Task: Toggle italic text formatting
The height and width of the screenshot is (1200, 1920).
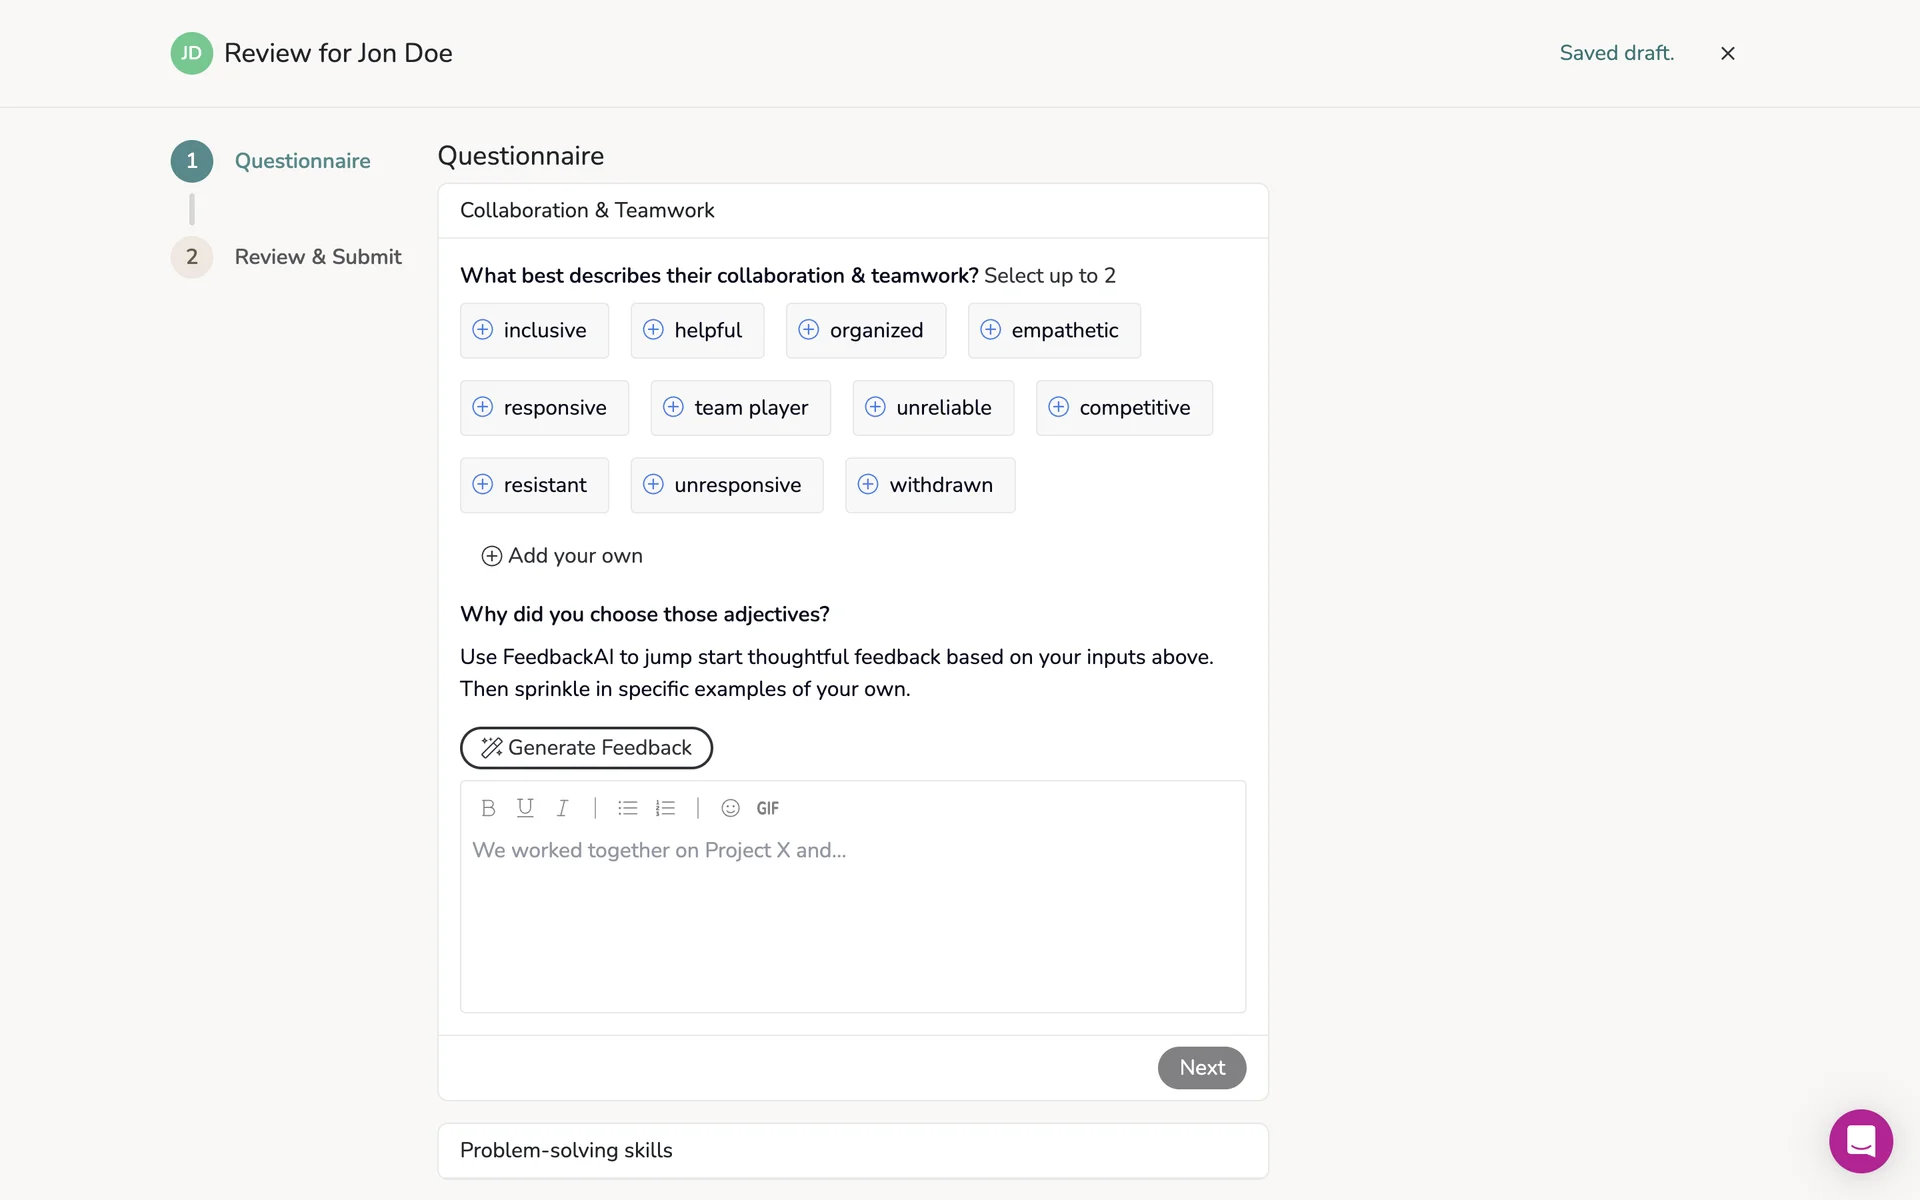Action: [562, 808]
